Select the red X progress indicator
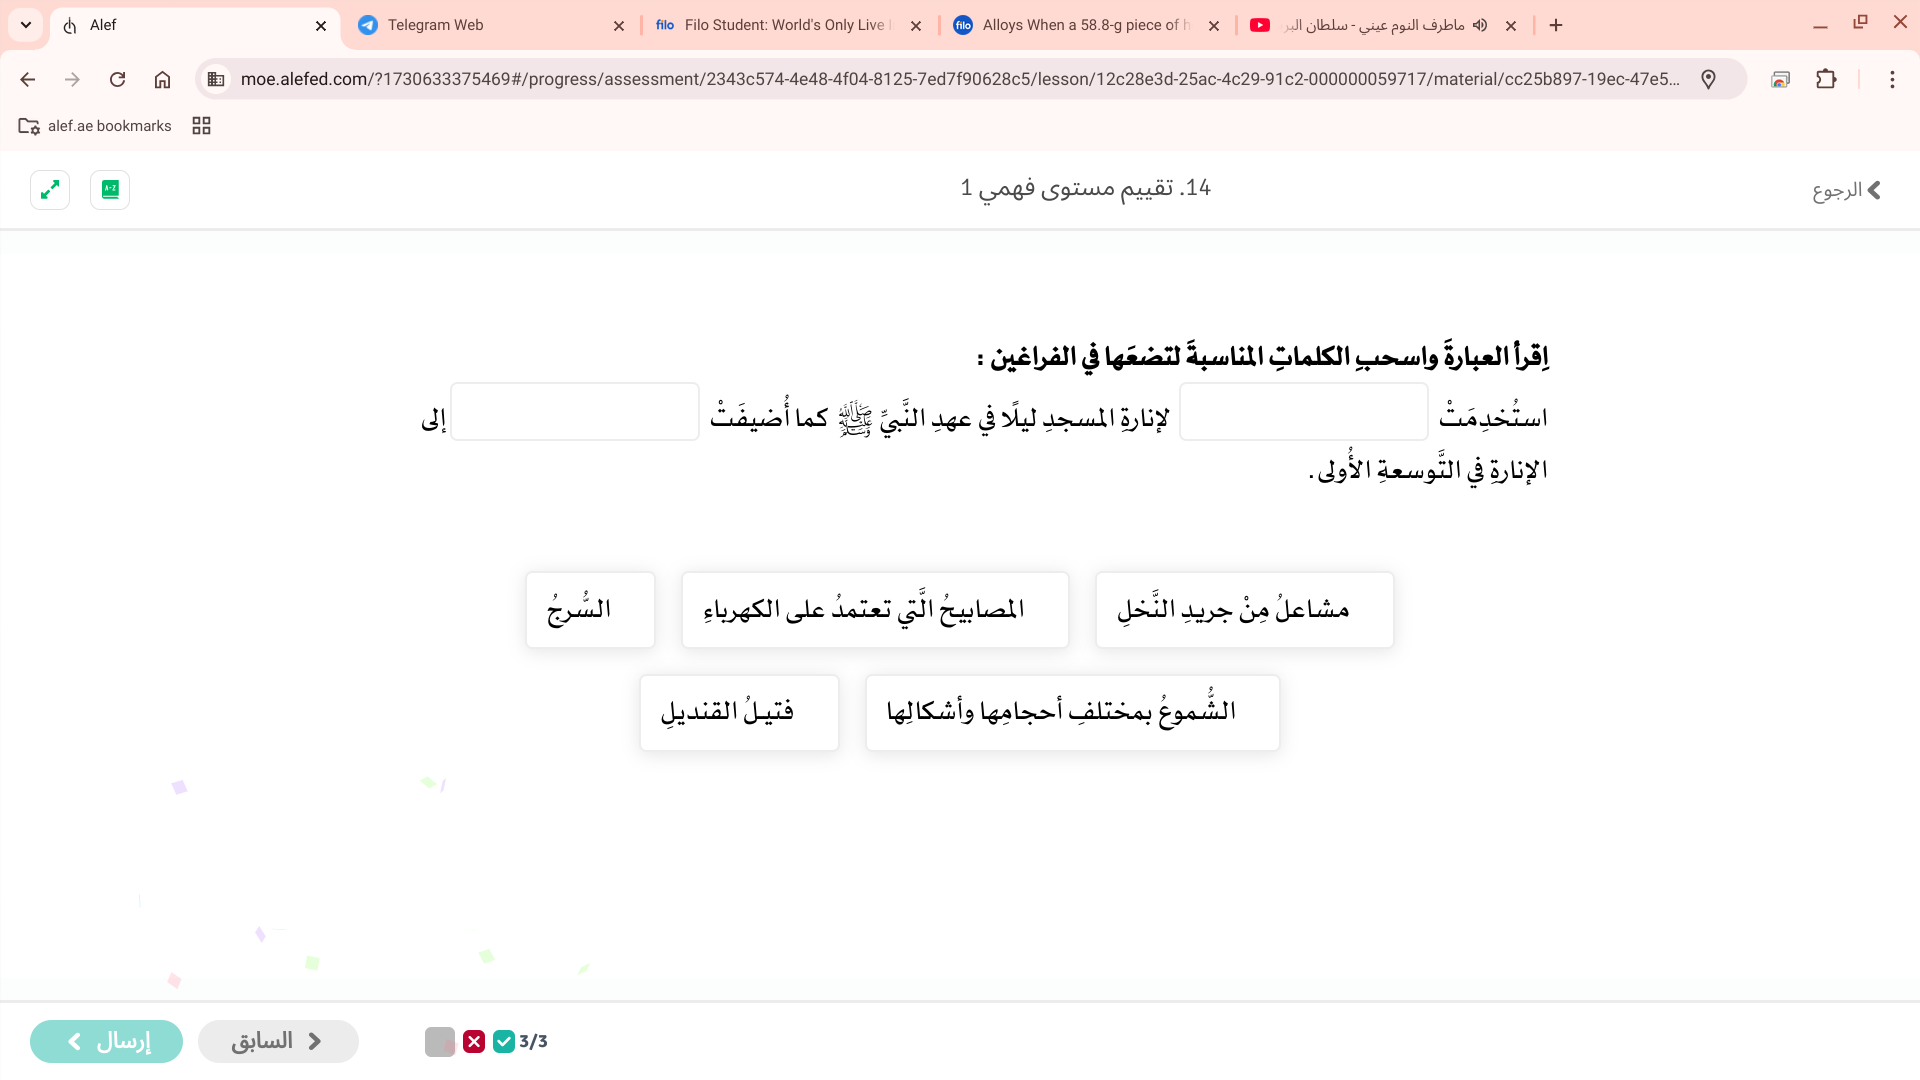 point(474,1041)
